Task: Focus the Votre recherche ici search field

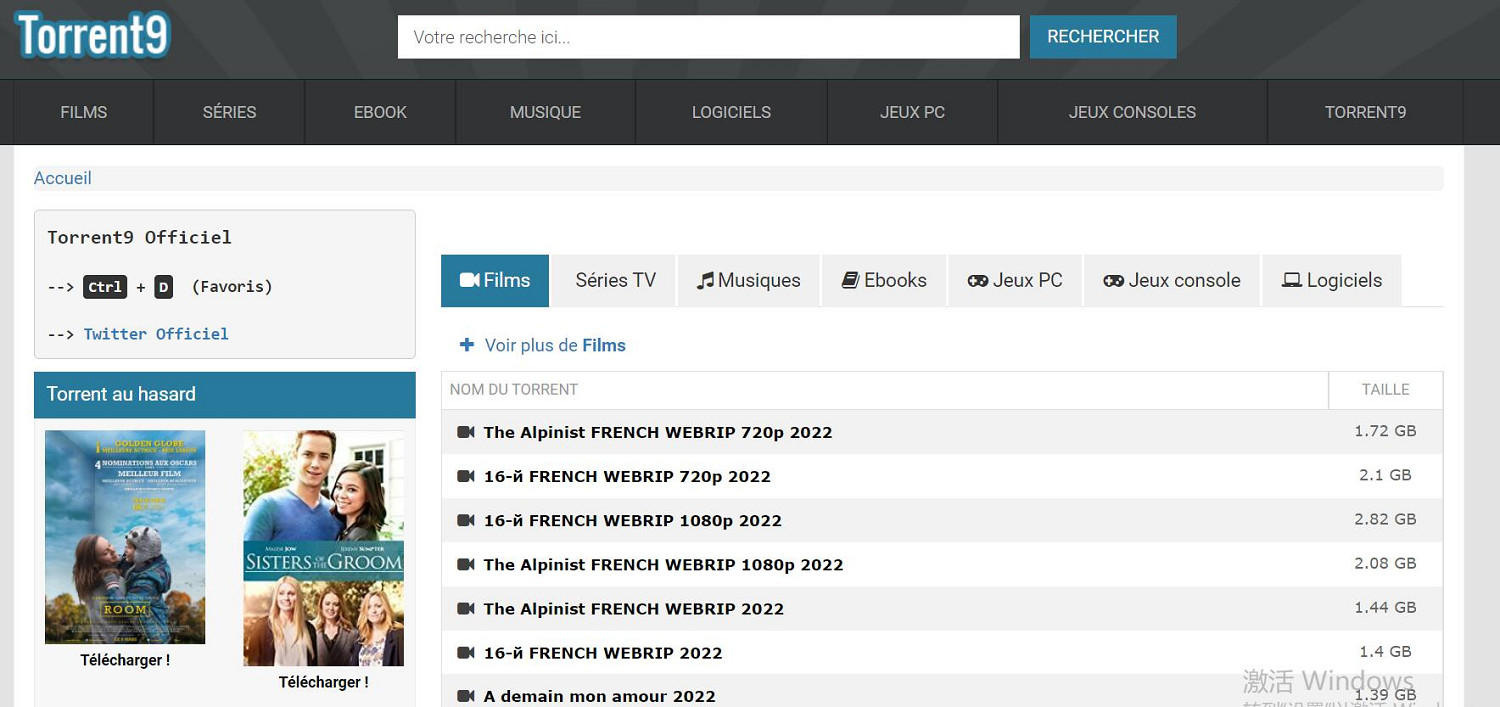Action: coord(708,37)
